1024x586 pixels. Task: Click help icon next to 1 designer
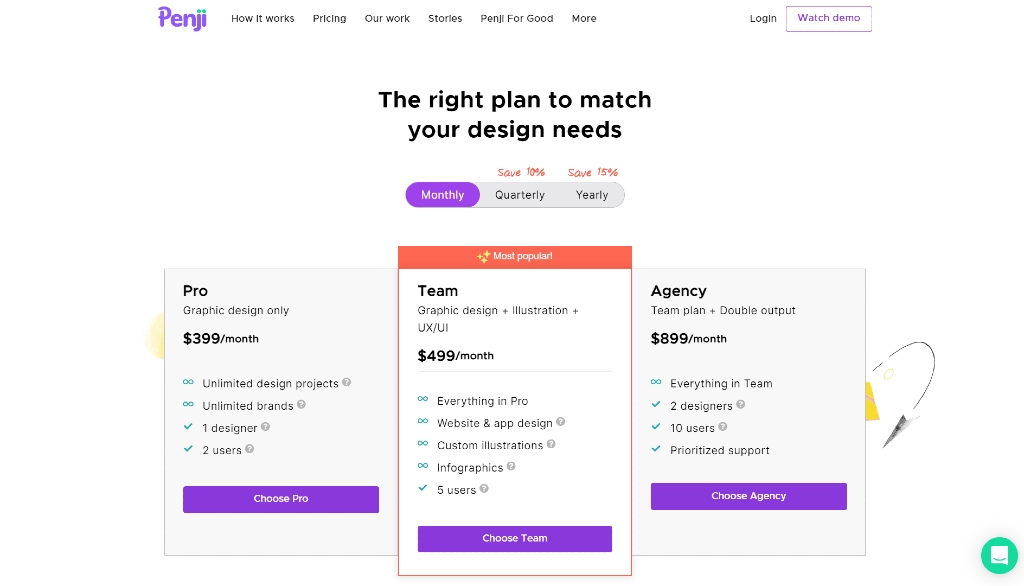(x=265, y=427)
